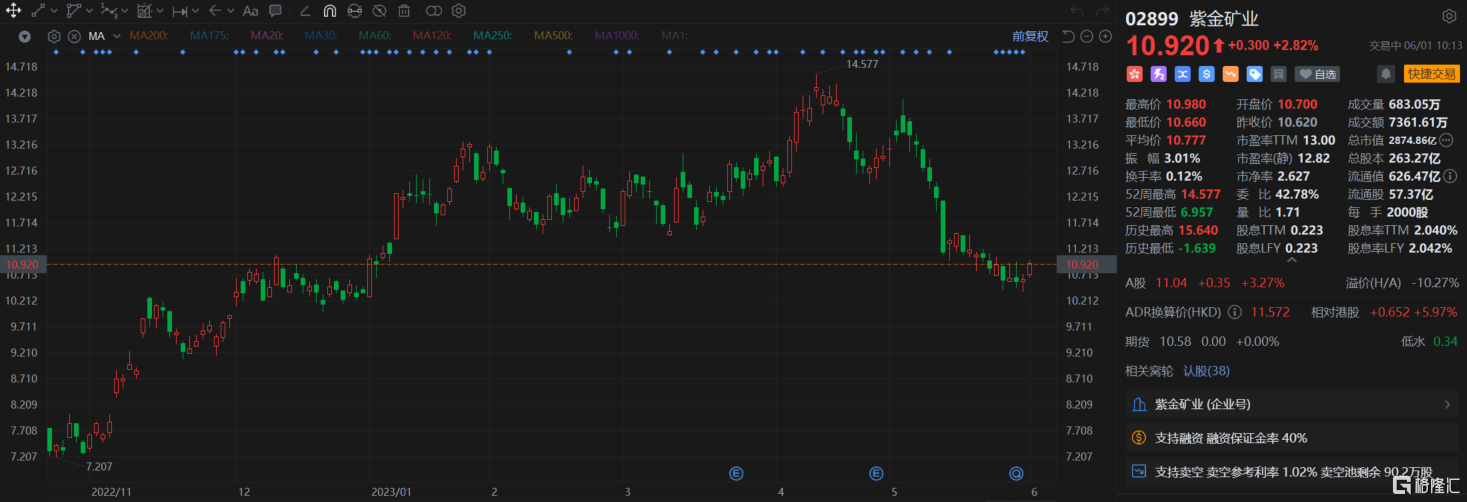Click the April earnings E marker
This screenshot has height=502, width=1467.
[x=737, y=472]
